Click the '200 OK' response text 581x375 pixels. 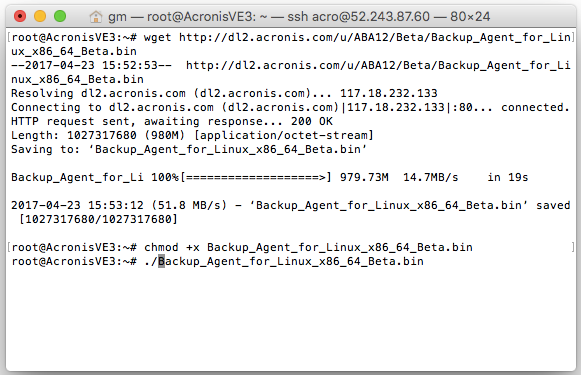point(311,121)
